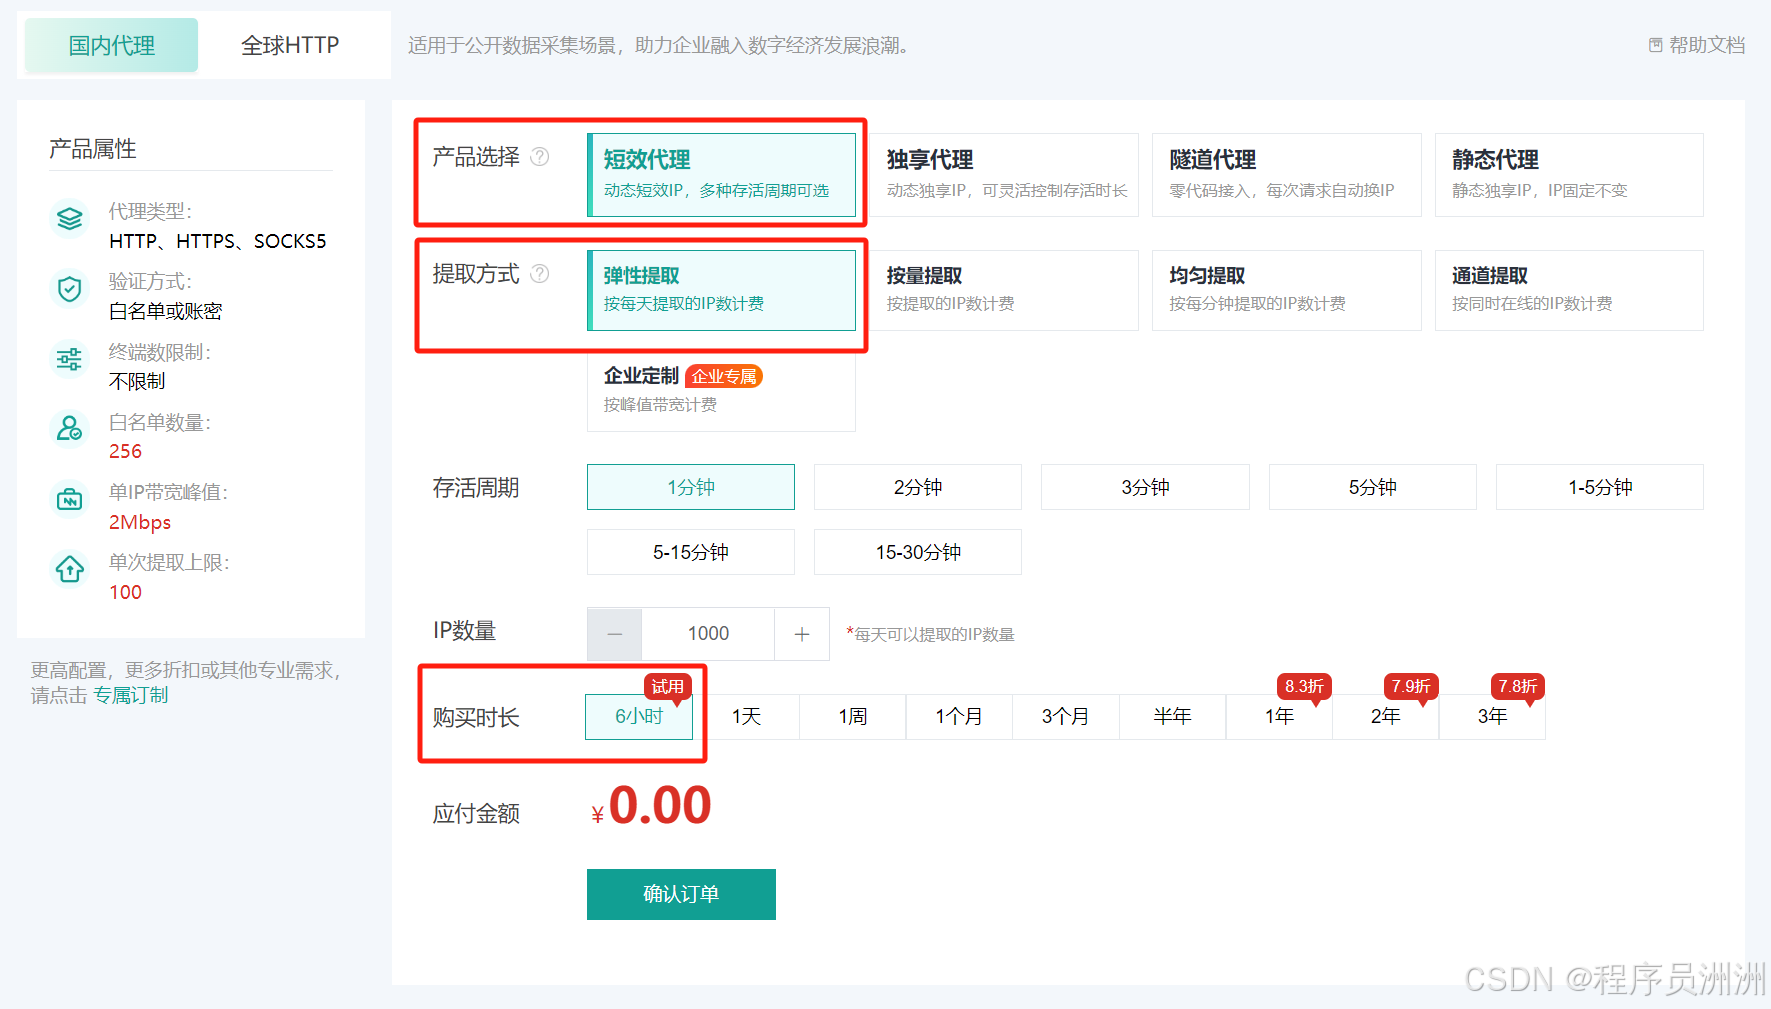Pick 1年 purchase duration
The width and height of the screenshot is (1771, 1009).
coord(1279,717)
